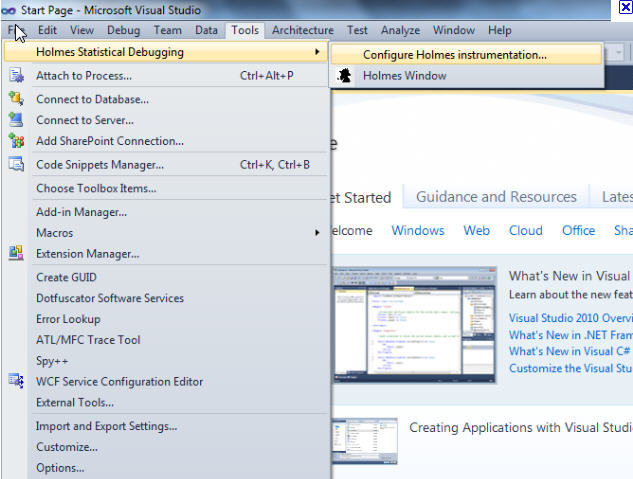Open Options menu item

pos(166,468)
